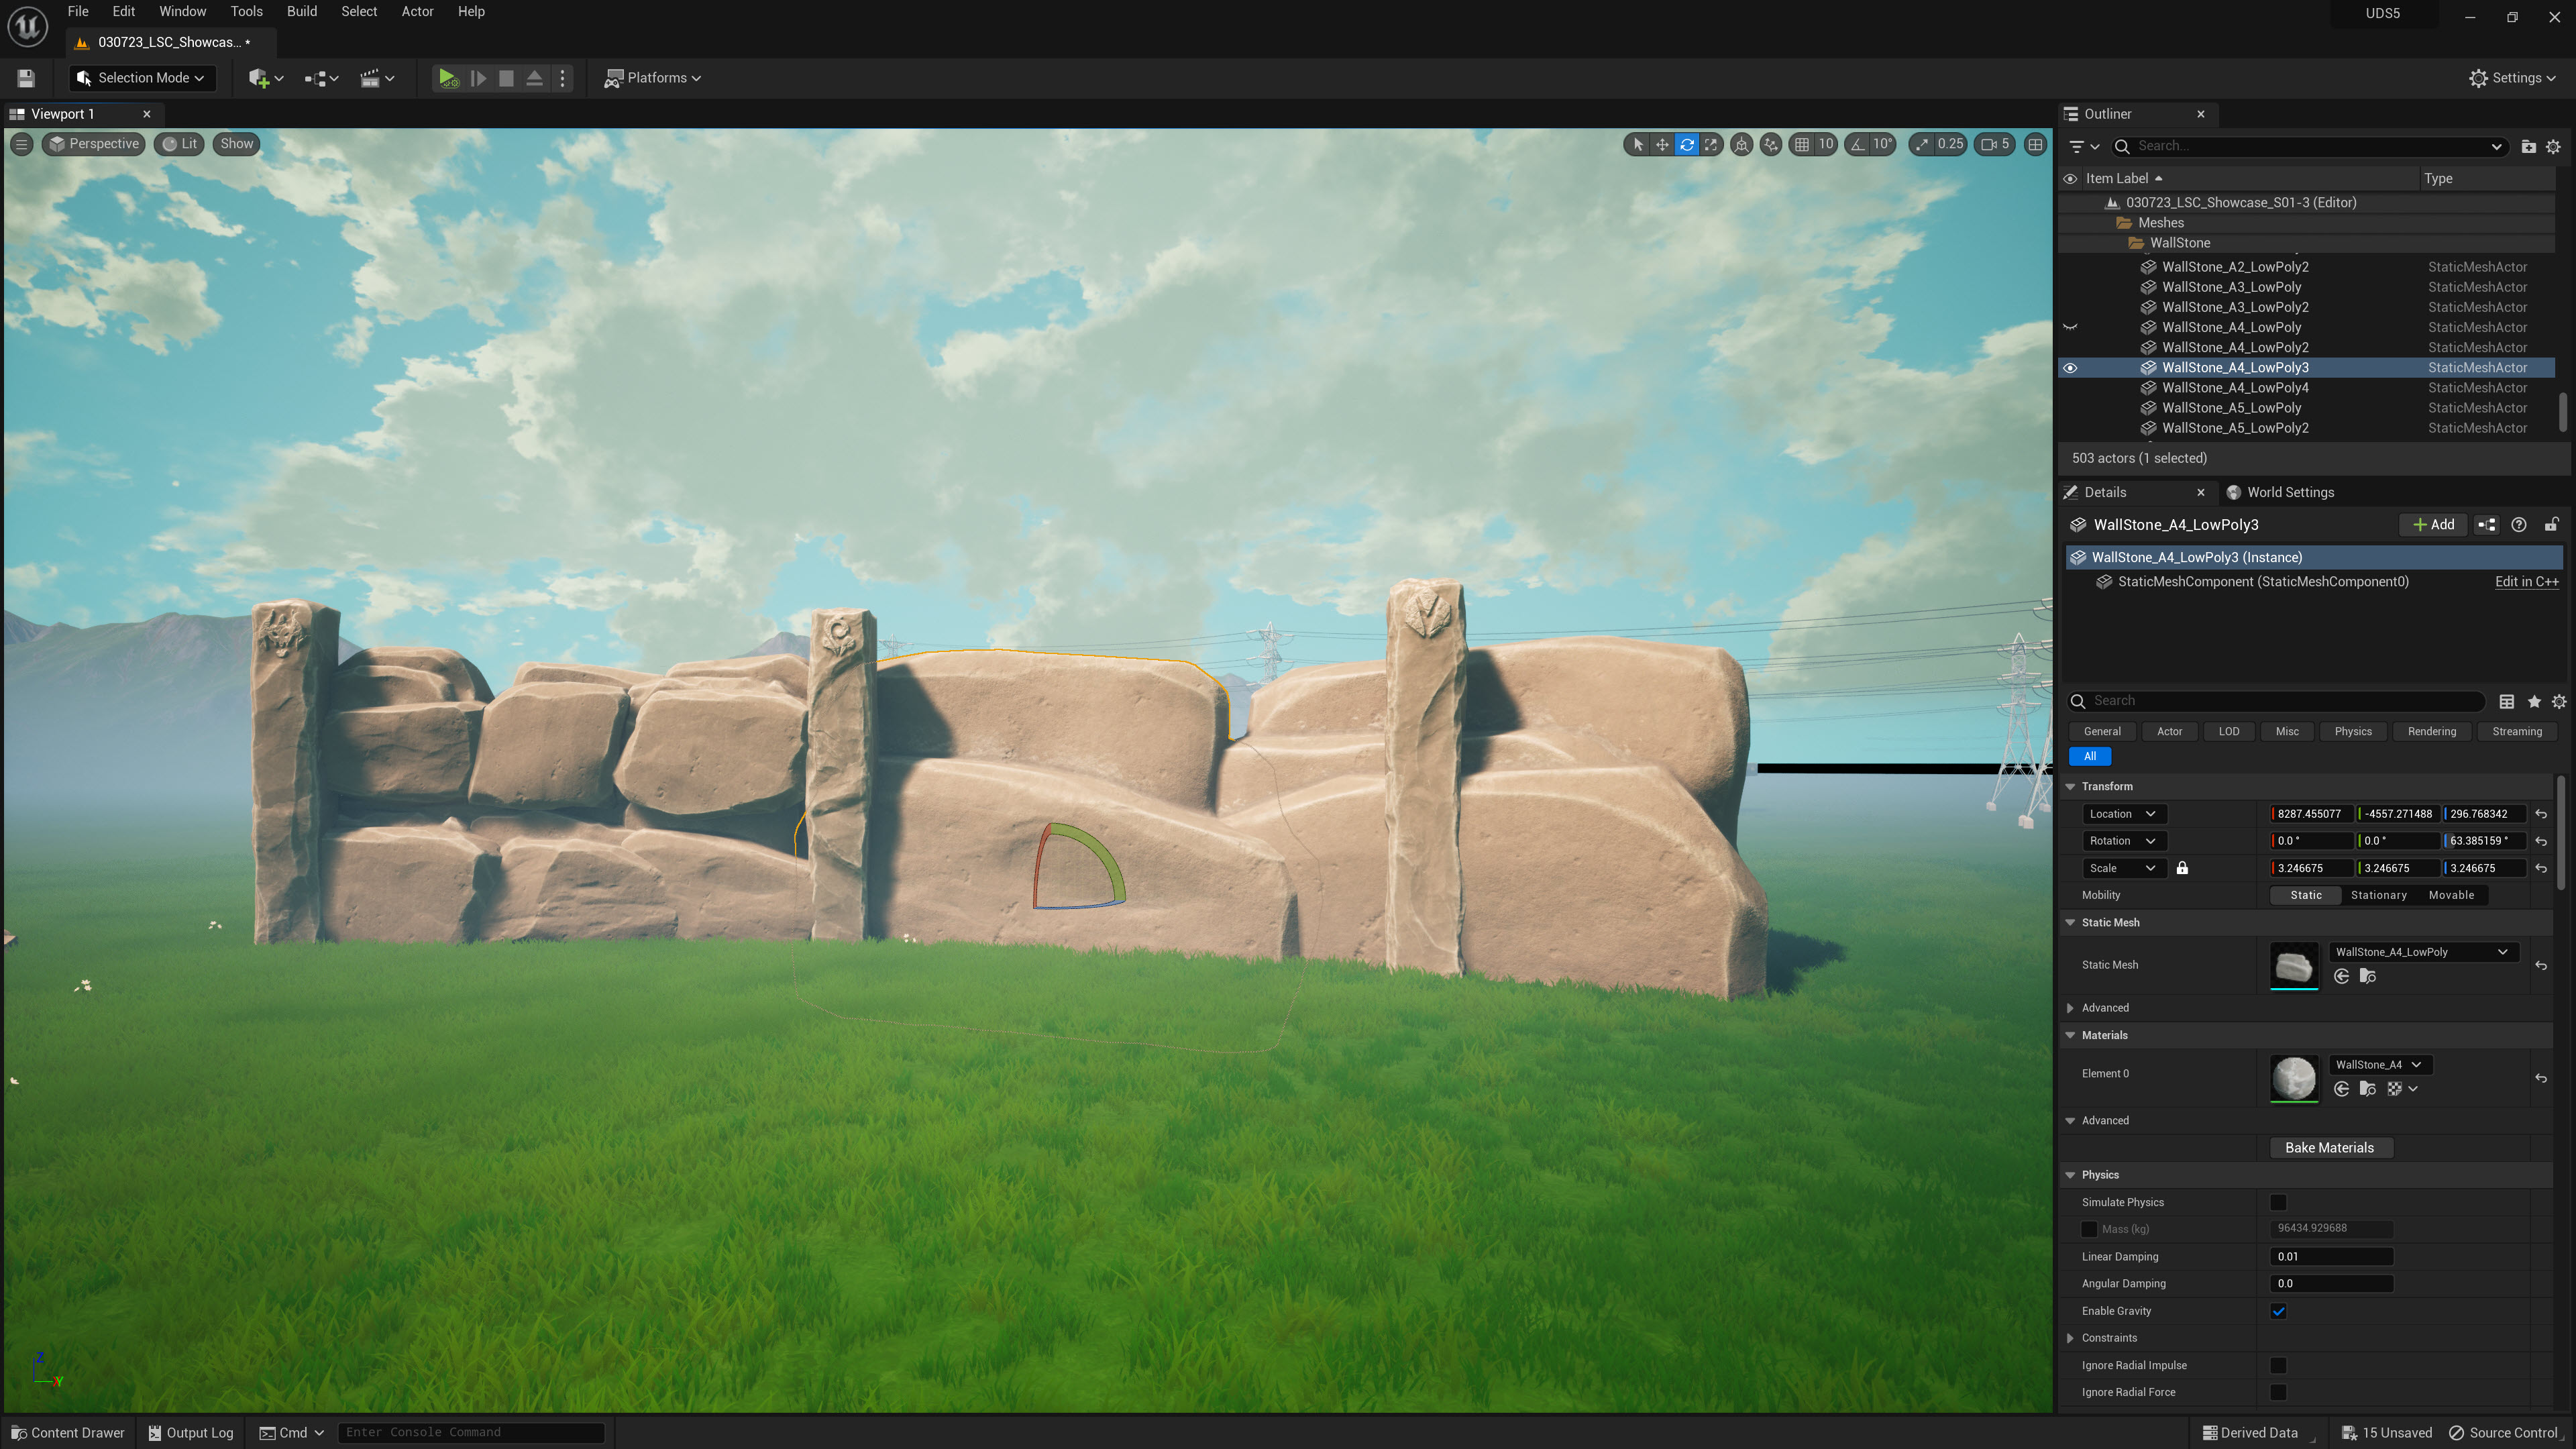Open Outliner settings gear icon
This screenshot has width=2576, height=1449.
coord(2553,146)
